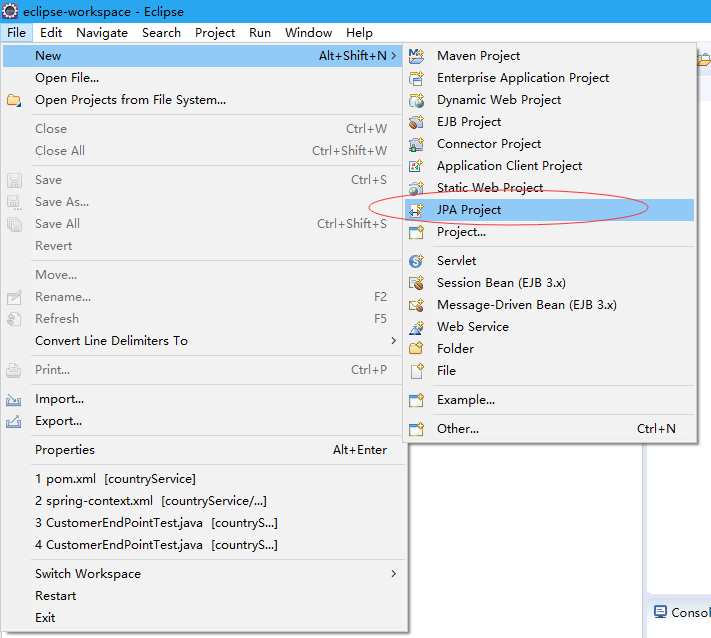Click the Maven Project icon

pos(416,56)
